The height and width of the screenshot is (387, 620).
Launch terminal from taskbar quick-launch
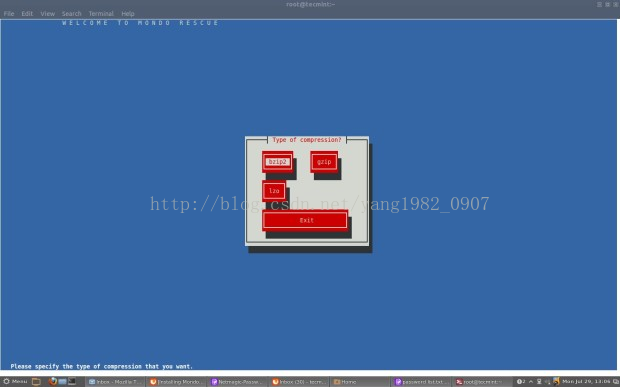point(72,381)
